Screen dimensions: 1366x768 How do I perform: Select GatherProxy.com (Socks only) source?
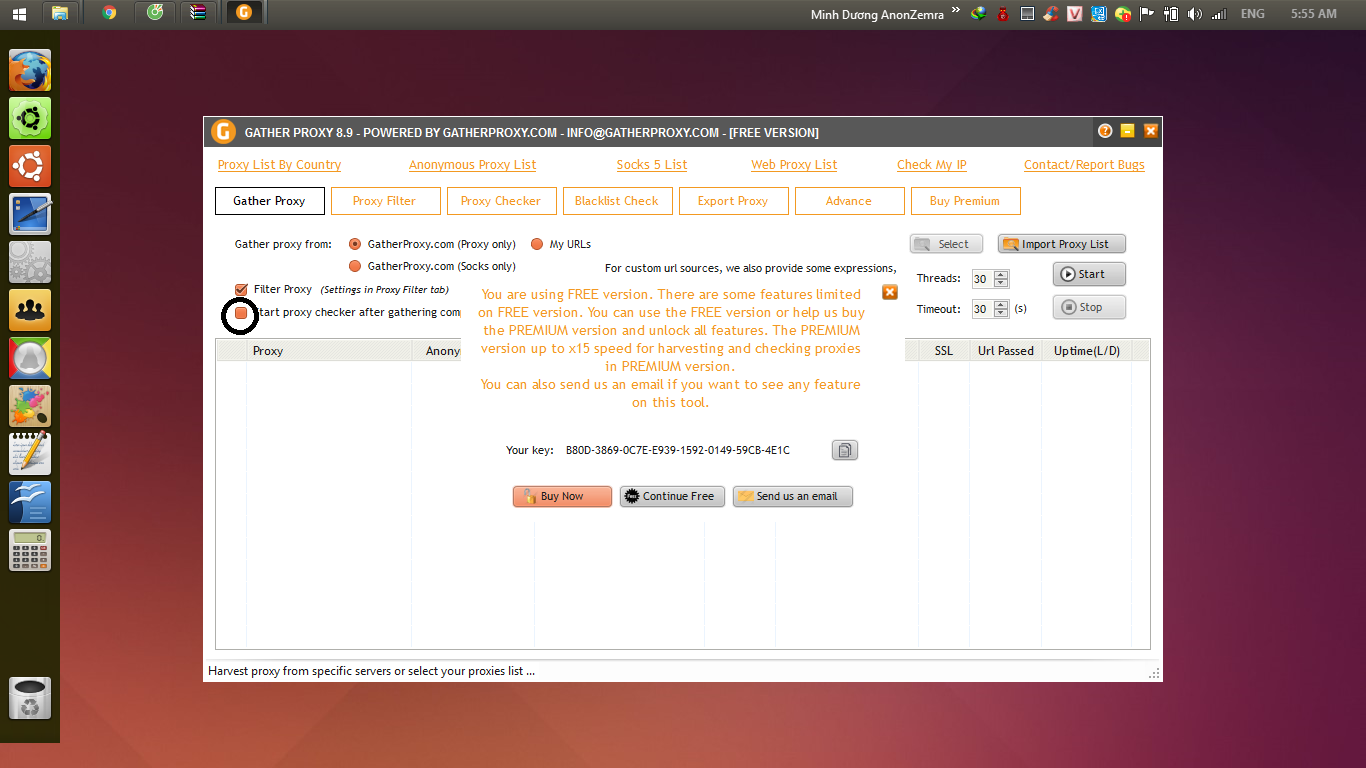tap(355, 266)
